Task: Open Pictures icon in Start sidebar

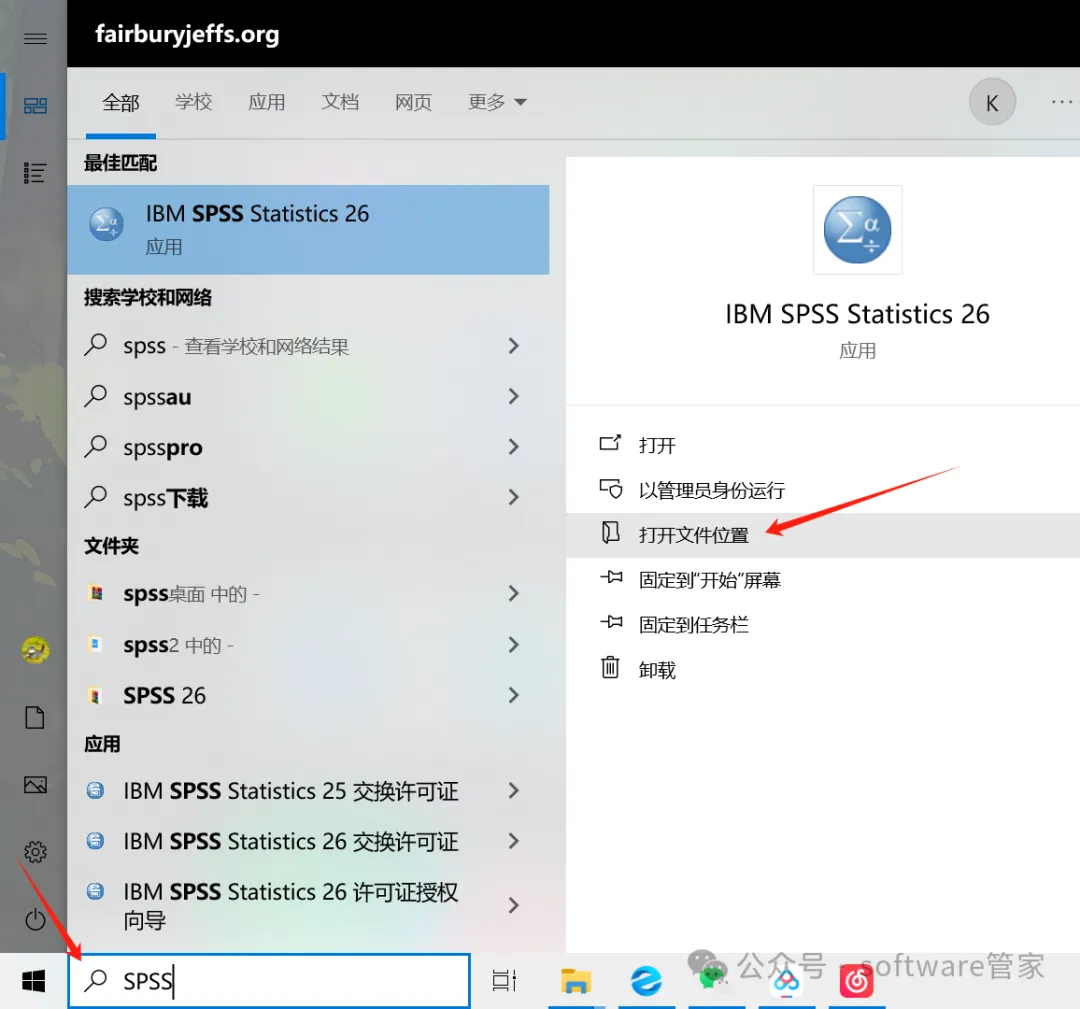Action: point(35,784)
